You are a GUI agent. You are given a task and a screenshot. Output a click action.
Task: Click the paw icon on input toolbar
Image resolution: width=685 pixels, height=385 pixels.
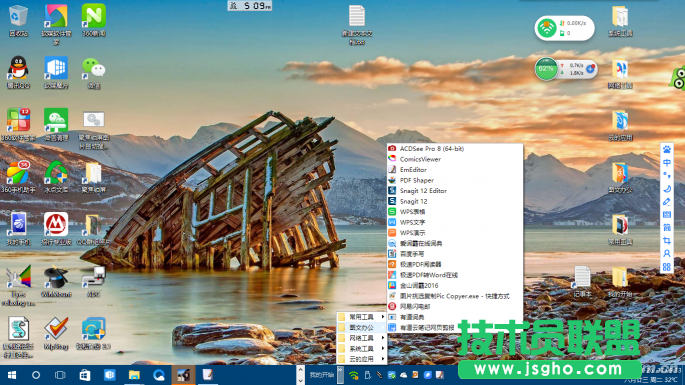pos(667,149)
